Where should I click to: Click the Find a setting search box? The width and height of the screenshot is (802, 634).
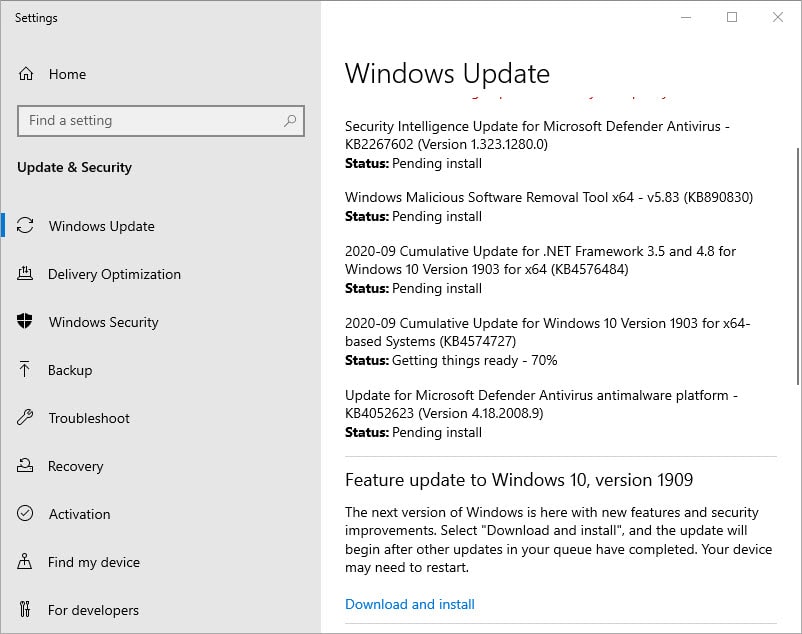(161, 121)
